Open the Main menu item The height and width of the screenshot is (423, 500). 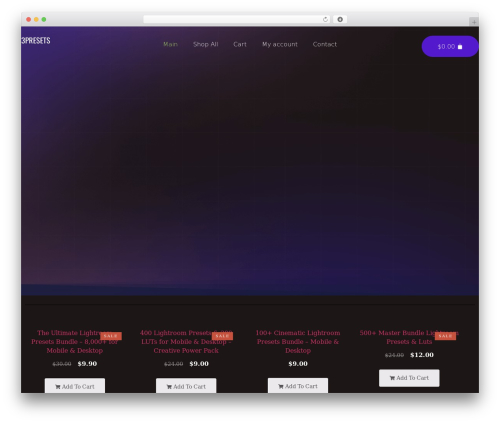pos(170,44)
